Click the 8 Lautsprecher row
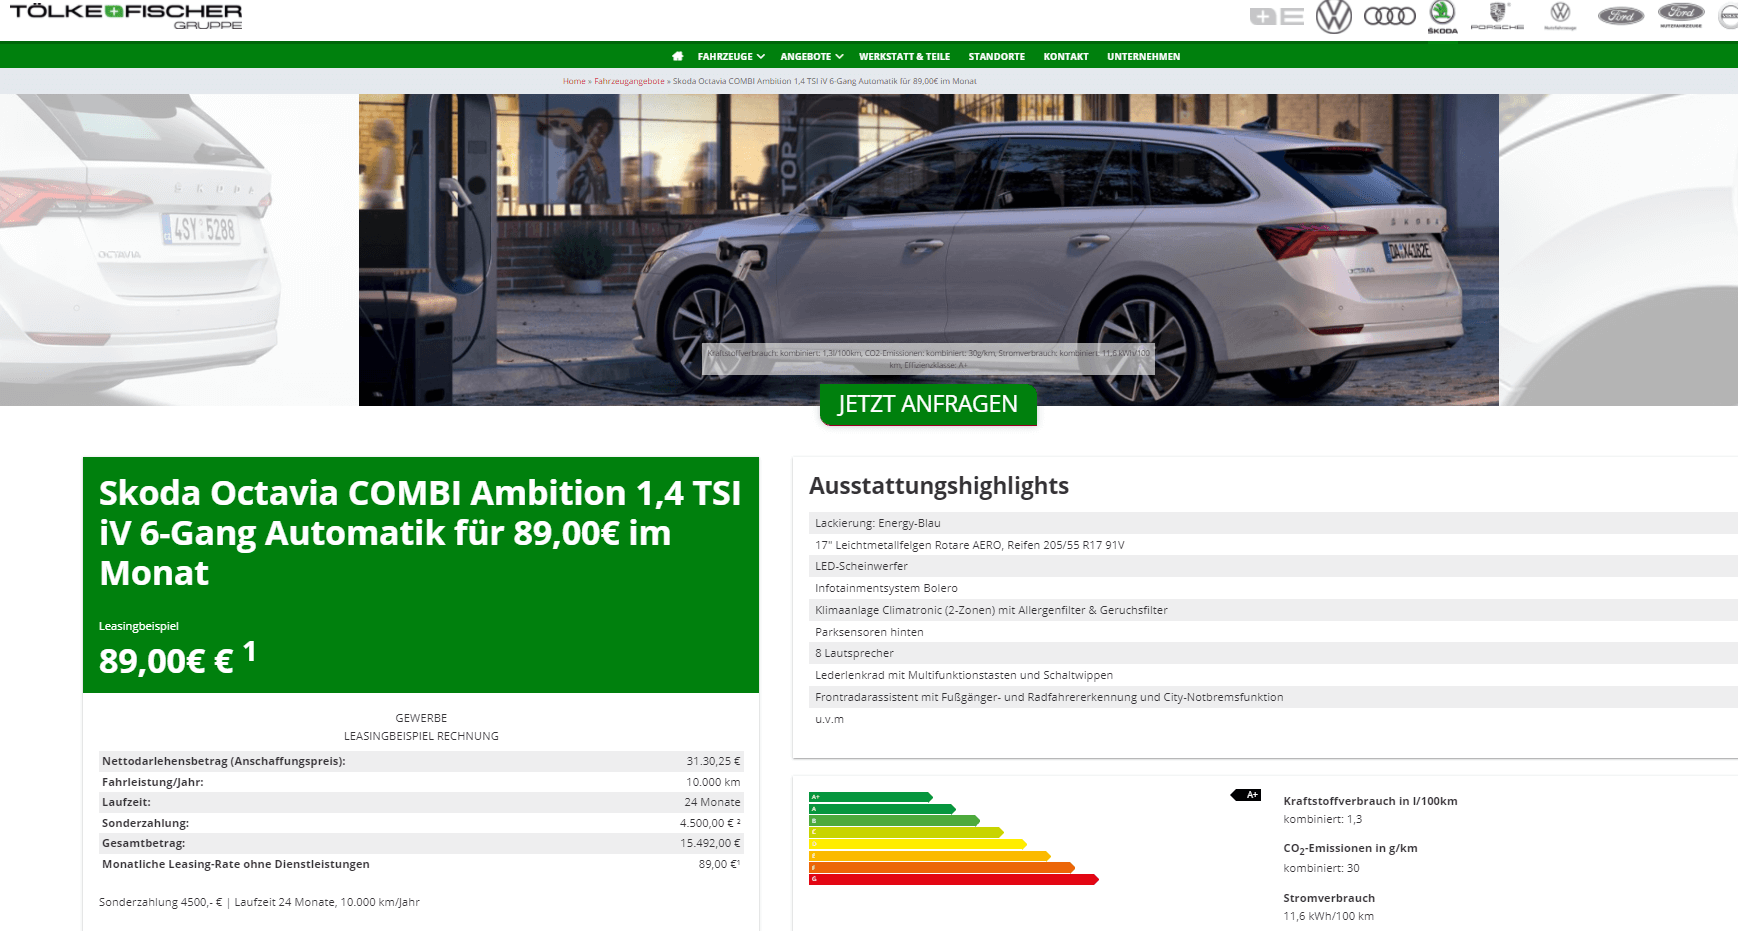The image size is (1738, 931). click(1273, 653)
